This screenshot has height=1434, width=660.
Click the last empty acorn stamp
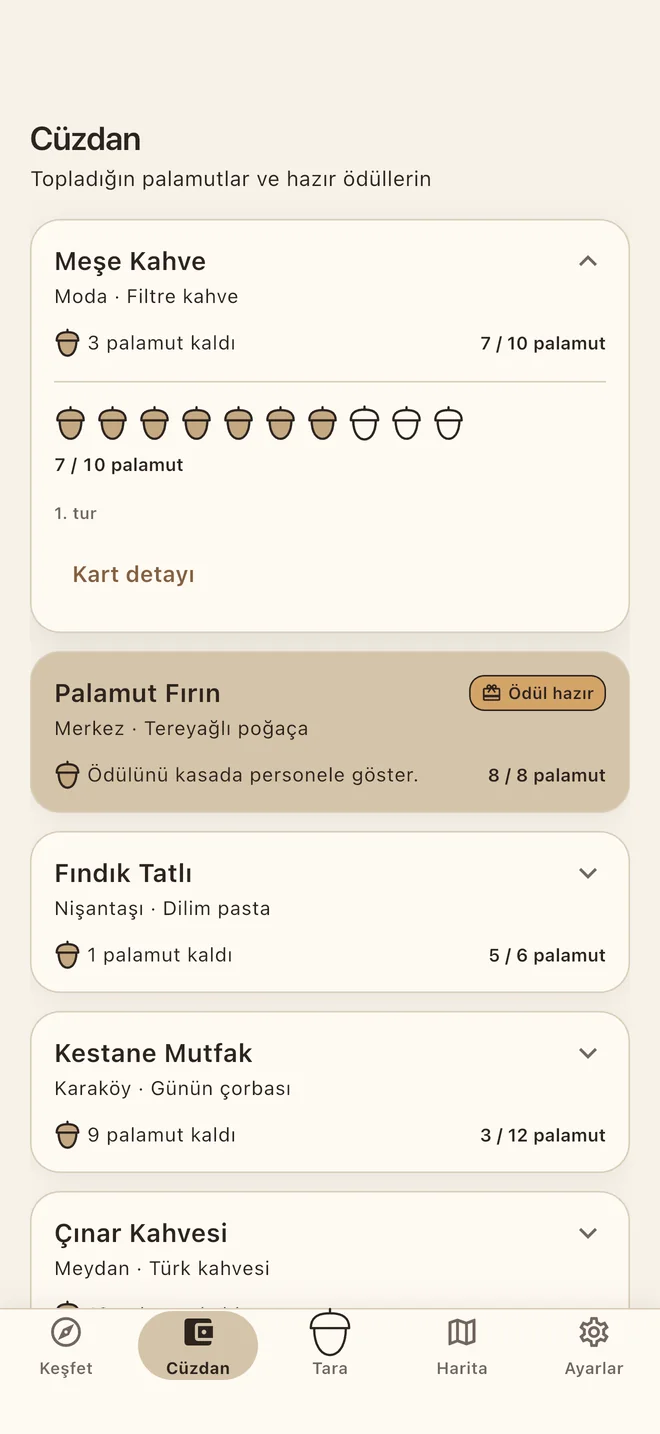tap(448, 423)
